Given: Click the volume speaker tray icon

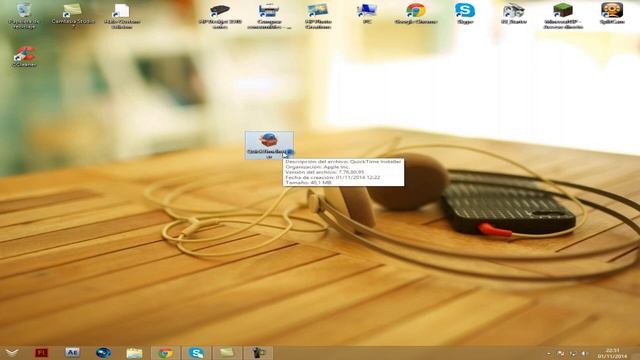Looking at the screenshot, I should pos(584,353).
